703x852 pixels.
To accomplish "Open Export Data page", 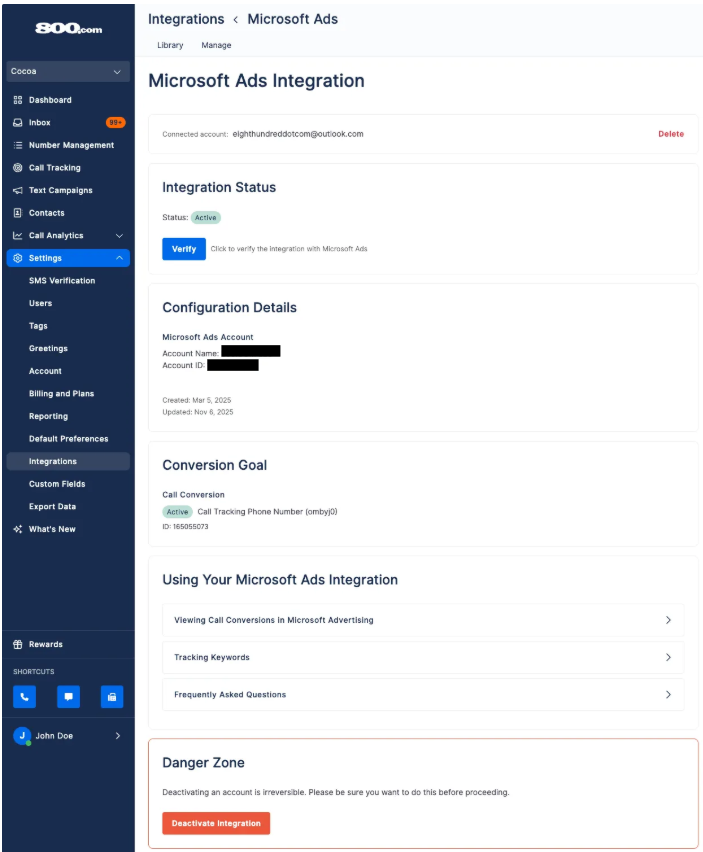I will (52, 506).
